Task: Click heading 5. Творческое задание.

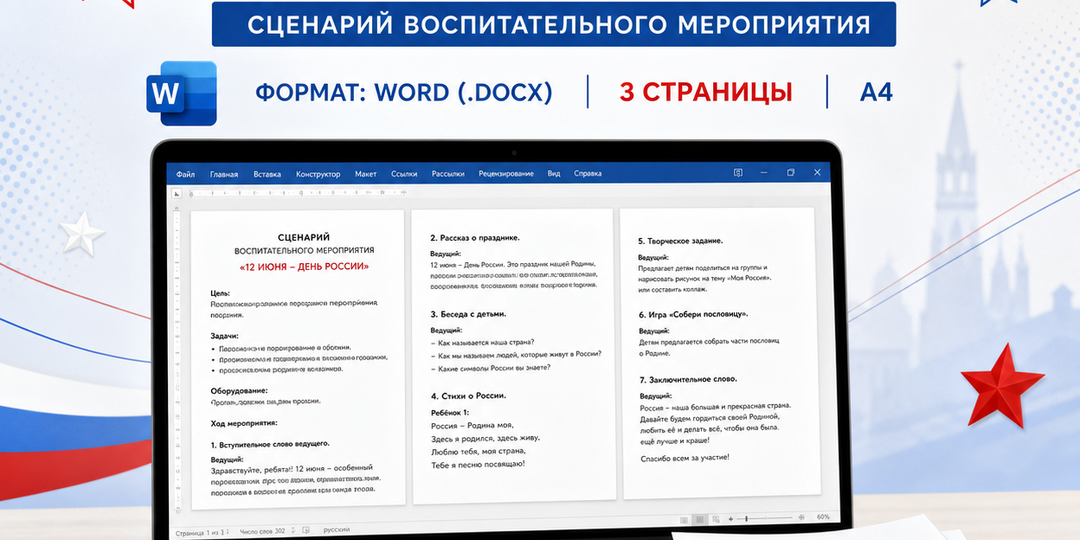Action: [x=681, y=241]
